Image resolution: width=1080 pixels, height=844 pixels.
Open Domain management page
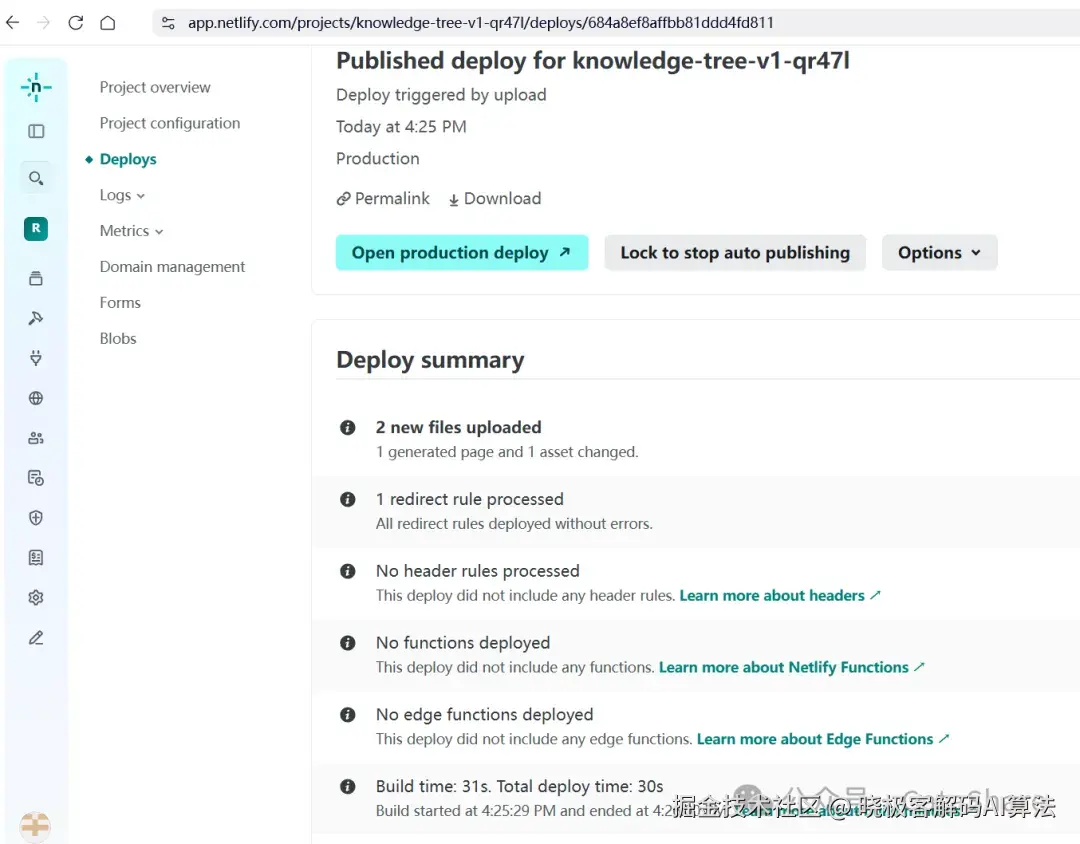(x=172, y=267)
